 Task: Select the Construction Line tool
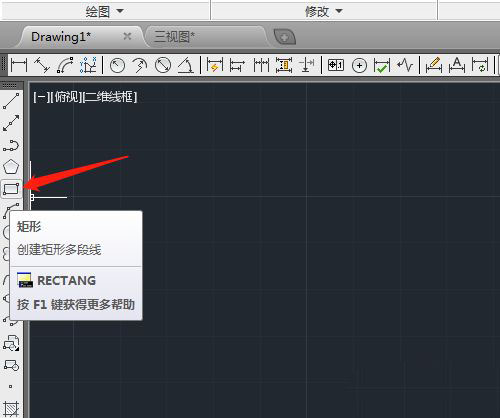(11, 123)
